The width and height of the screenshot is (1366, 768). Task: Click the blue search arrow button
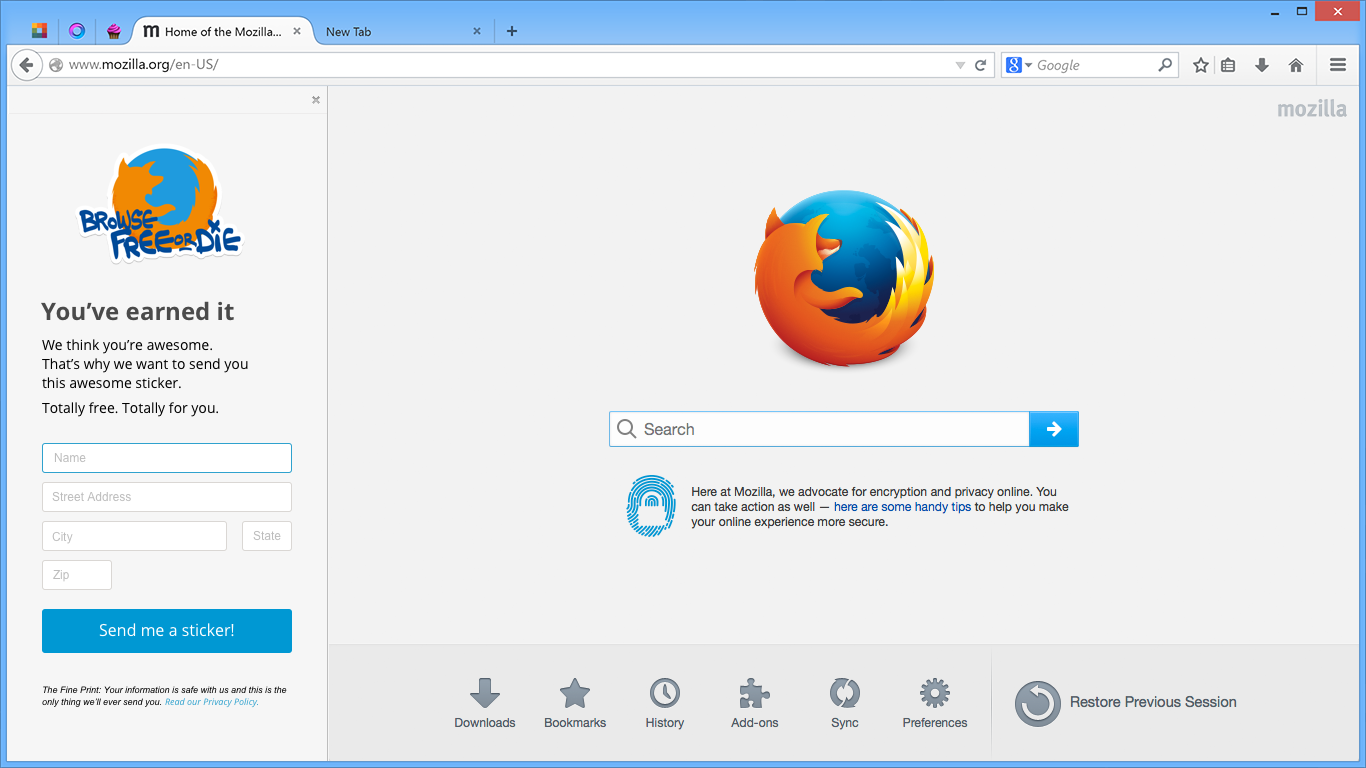click(1054, 429)
